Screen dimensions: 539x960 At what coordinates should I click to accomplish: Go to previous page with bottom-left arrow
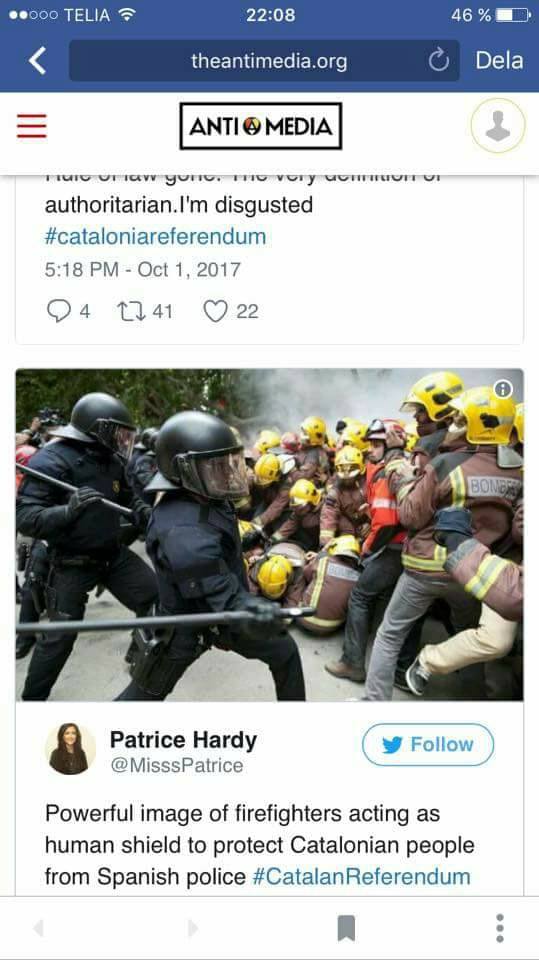[39, 928]
